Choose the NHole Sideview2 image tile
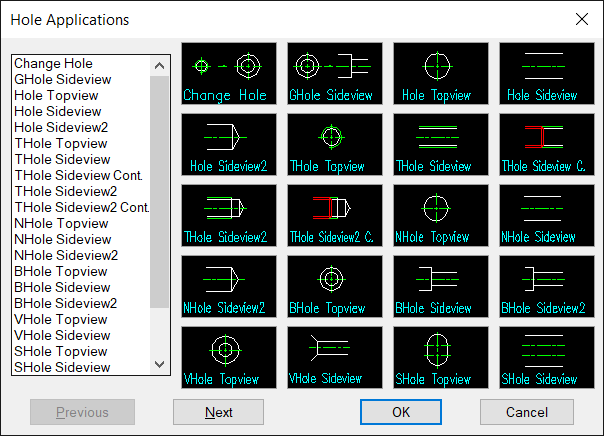The height and width of the screenshot is (436, 604). pos(229,286)
